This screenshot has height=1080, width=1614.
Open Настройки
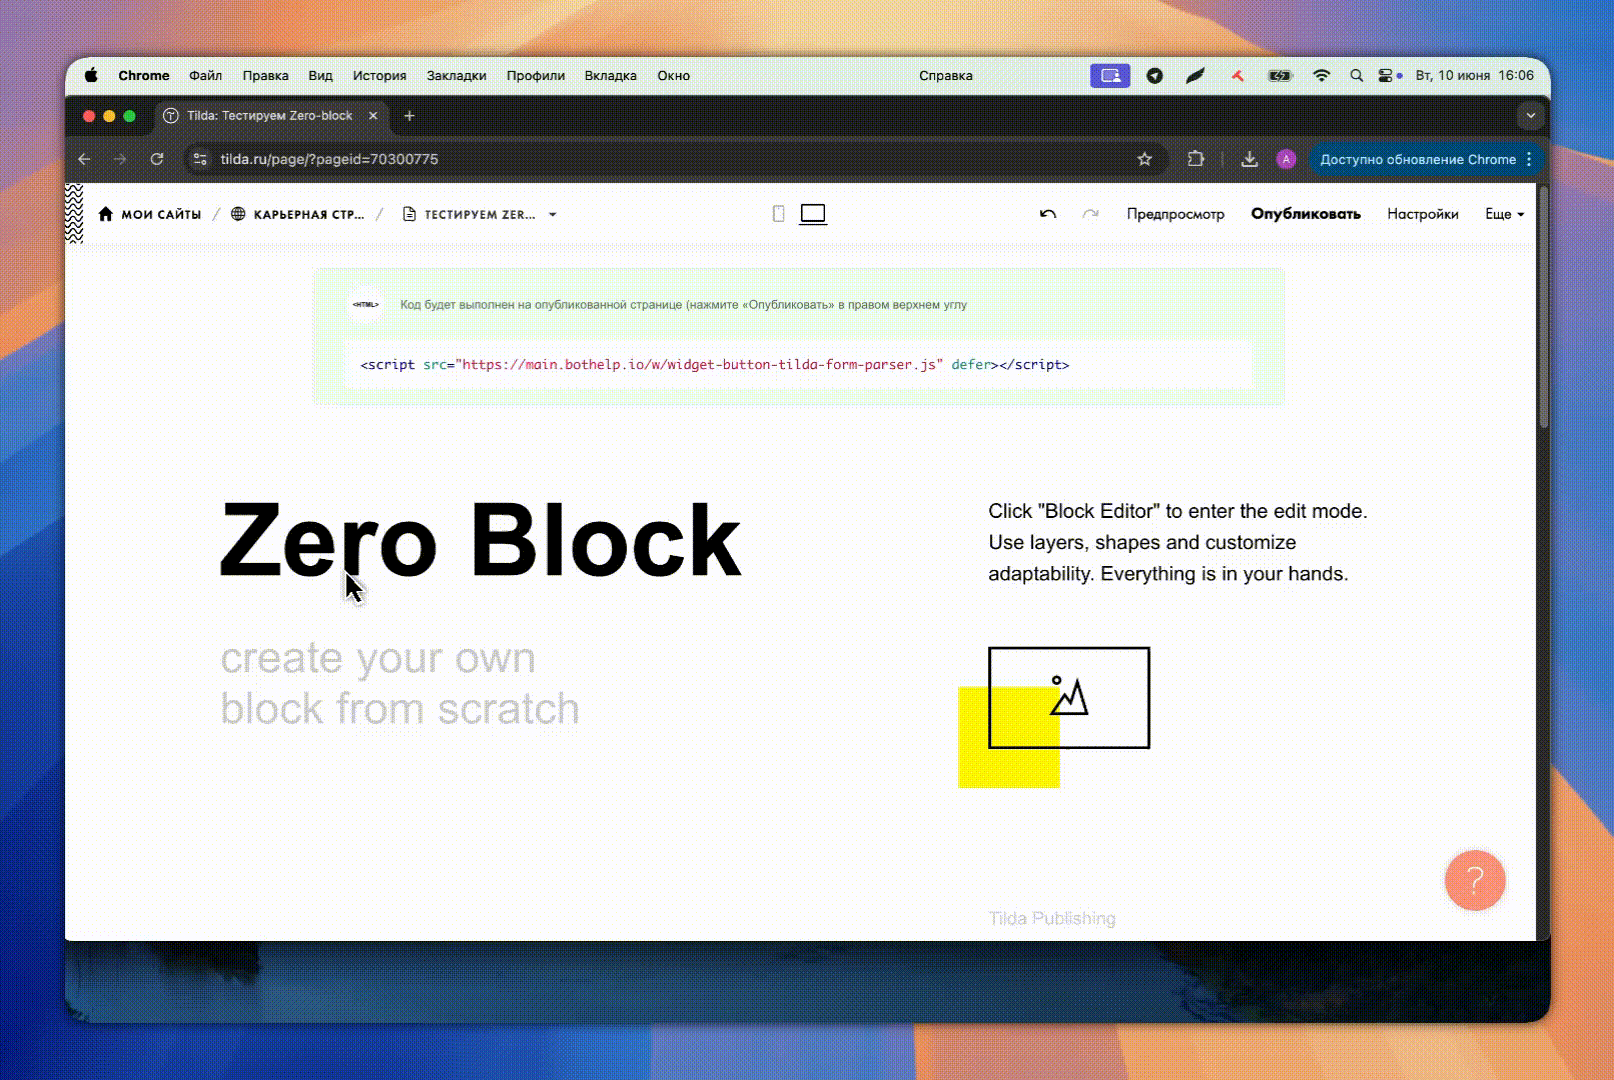(x=1422, y=214)
